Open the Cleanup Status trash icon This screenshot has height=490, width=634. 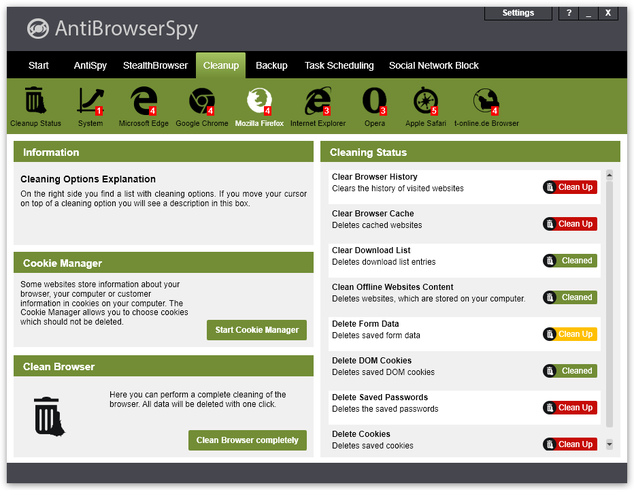tap(36, 100)
